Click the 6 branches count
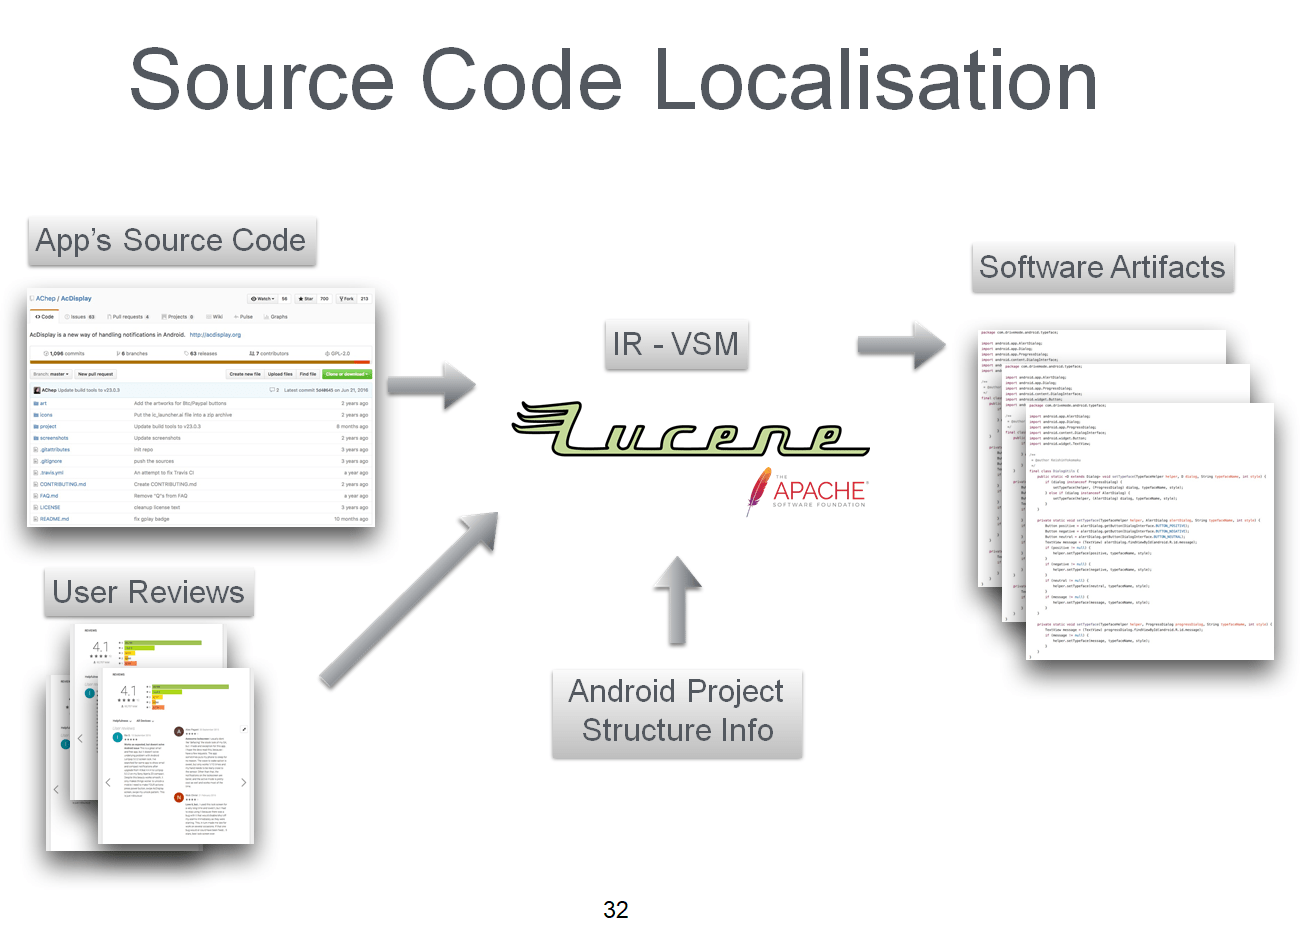Screen dimensions: 1300x938 [133, 353]
